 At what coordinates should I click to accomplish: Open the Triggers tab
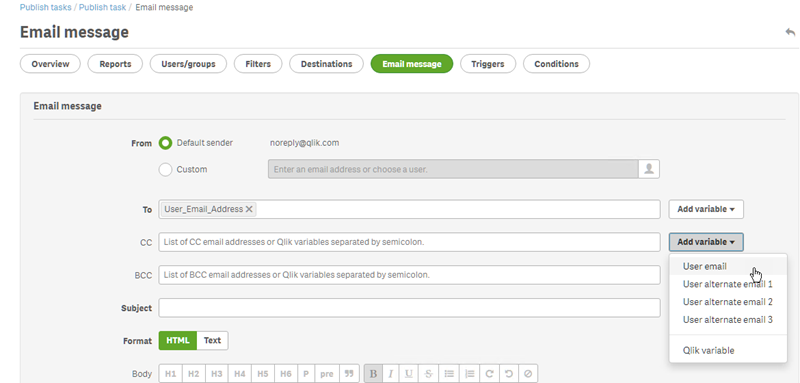(x=488, y=64)
